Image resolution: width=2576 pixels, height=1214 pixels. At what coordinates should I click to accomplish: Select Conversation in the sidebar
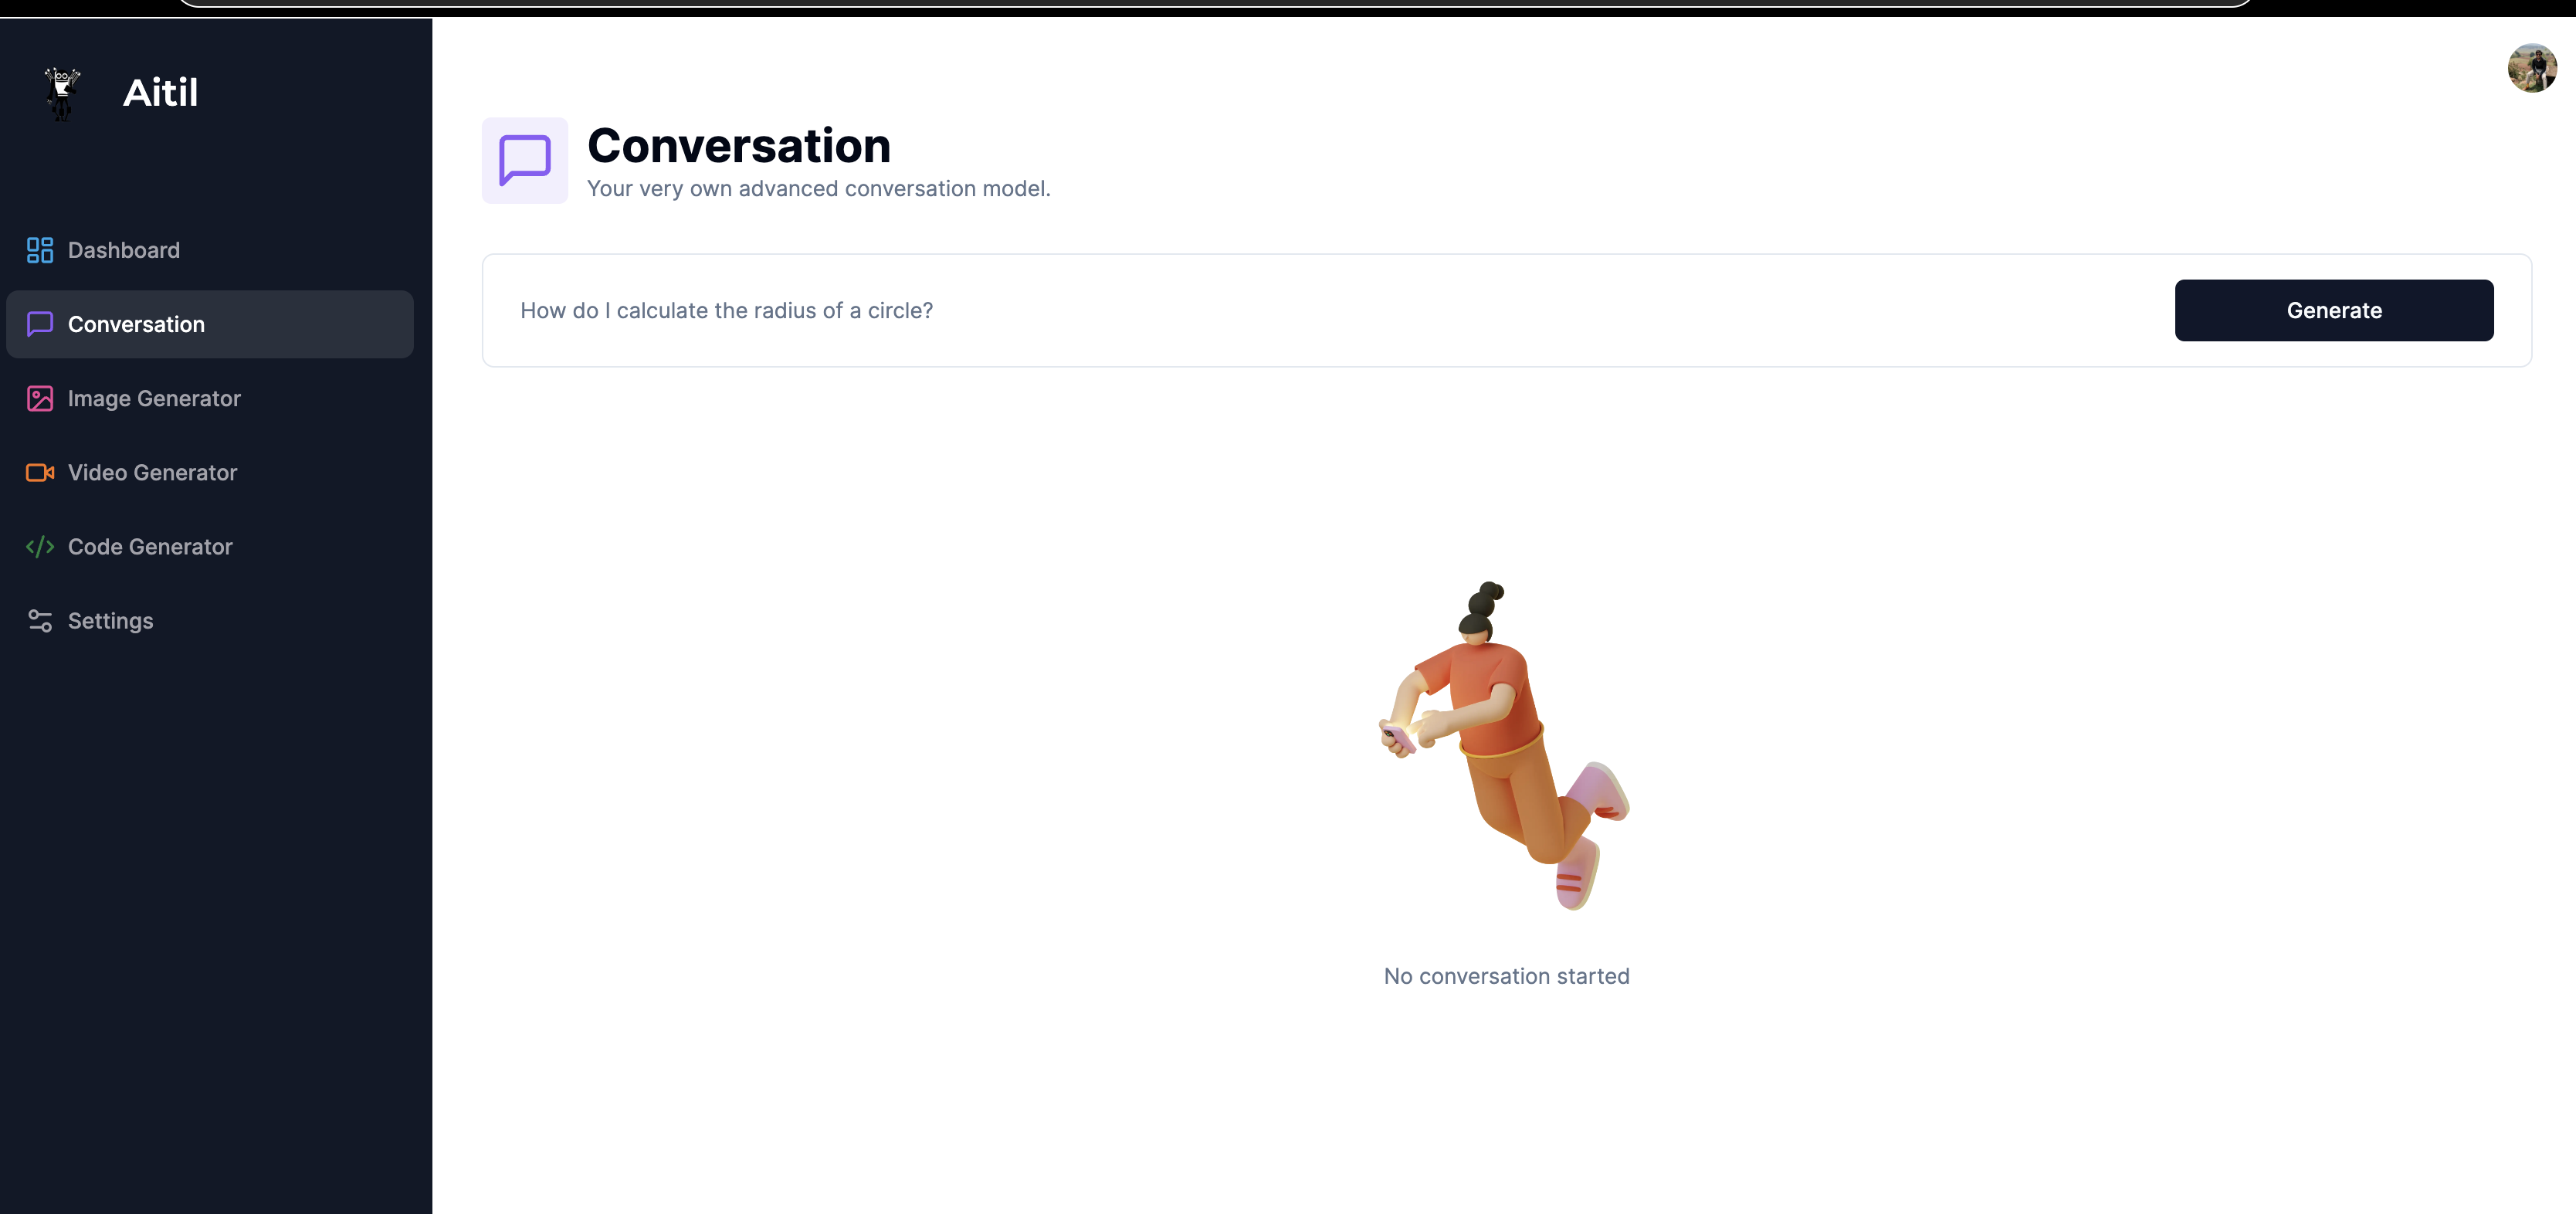coord(136,324)
